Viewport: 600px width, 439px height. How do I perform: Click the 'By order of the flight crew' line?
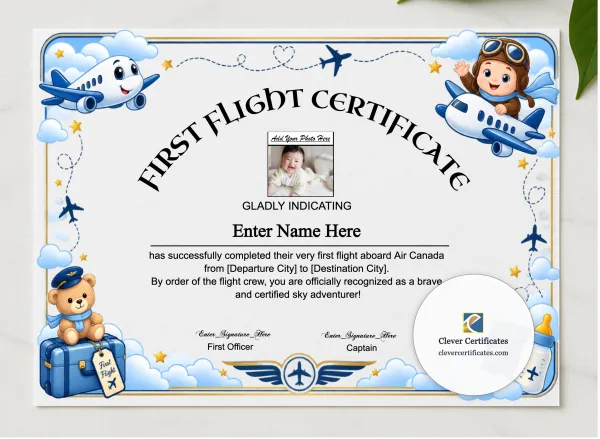pyautogui.click(x=297, y=282)
